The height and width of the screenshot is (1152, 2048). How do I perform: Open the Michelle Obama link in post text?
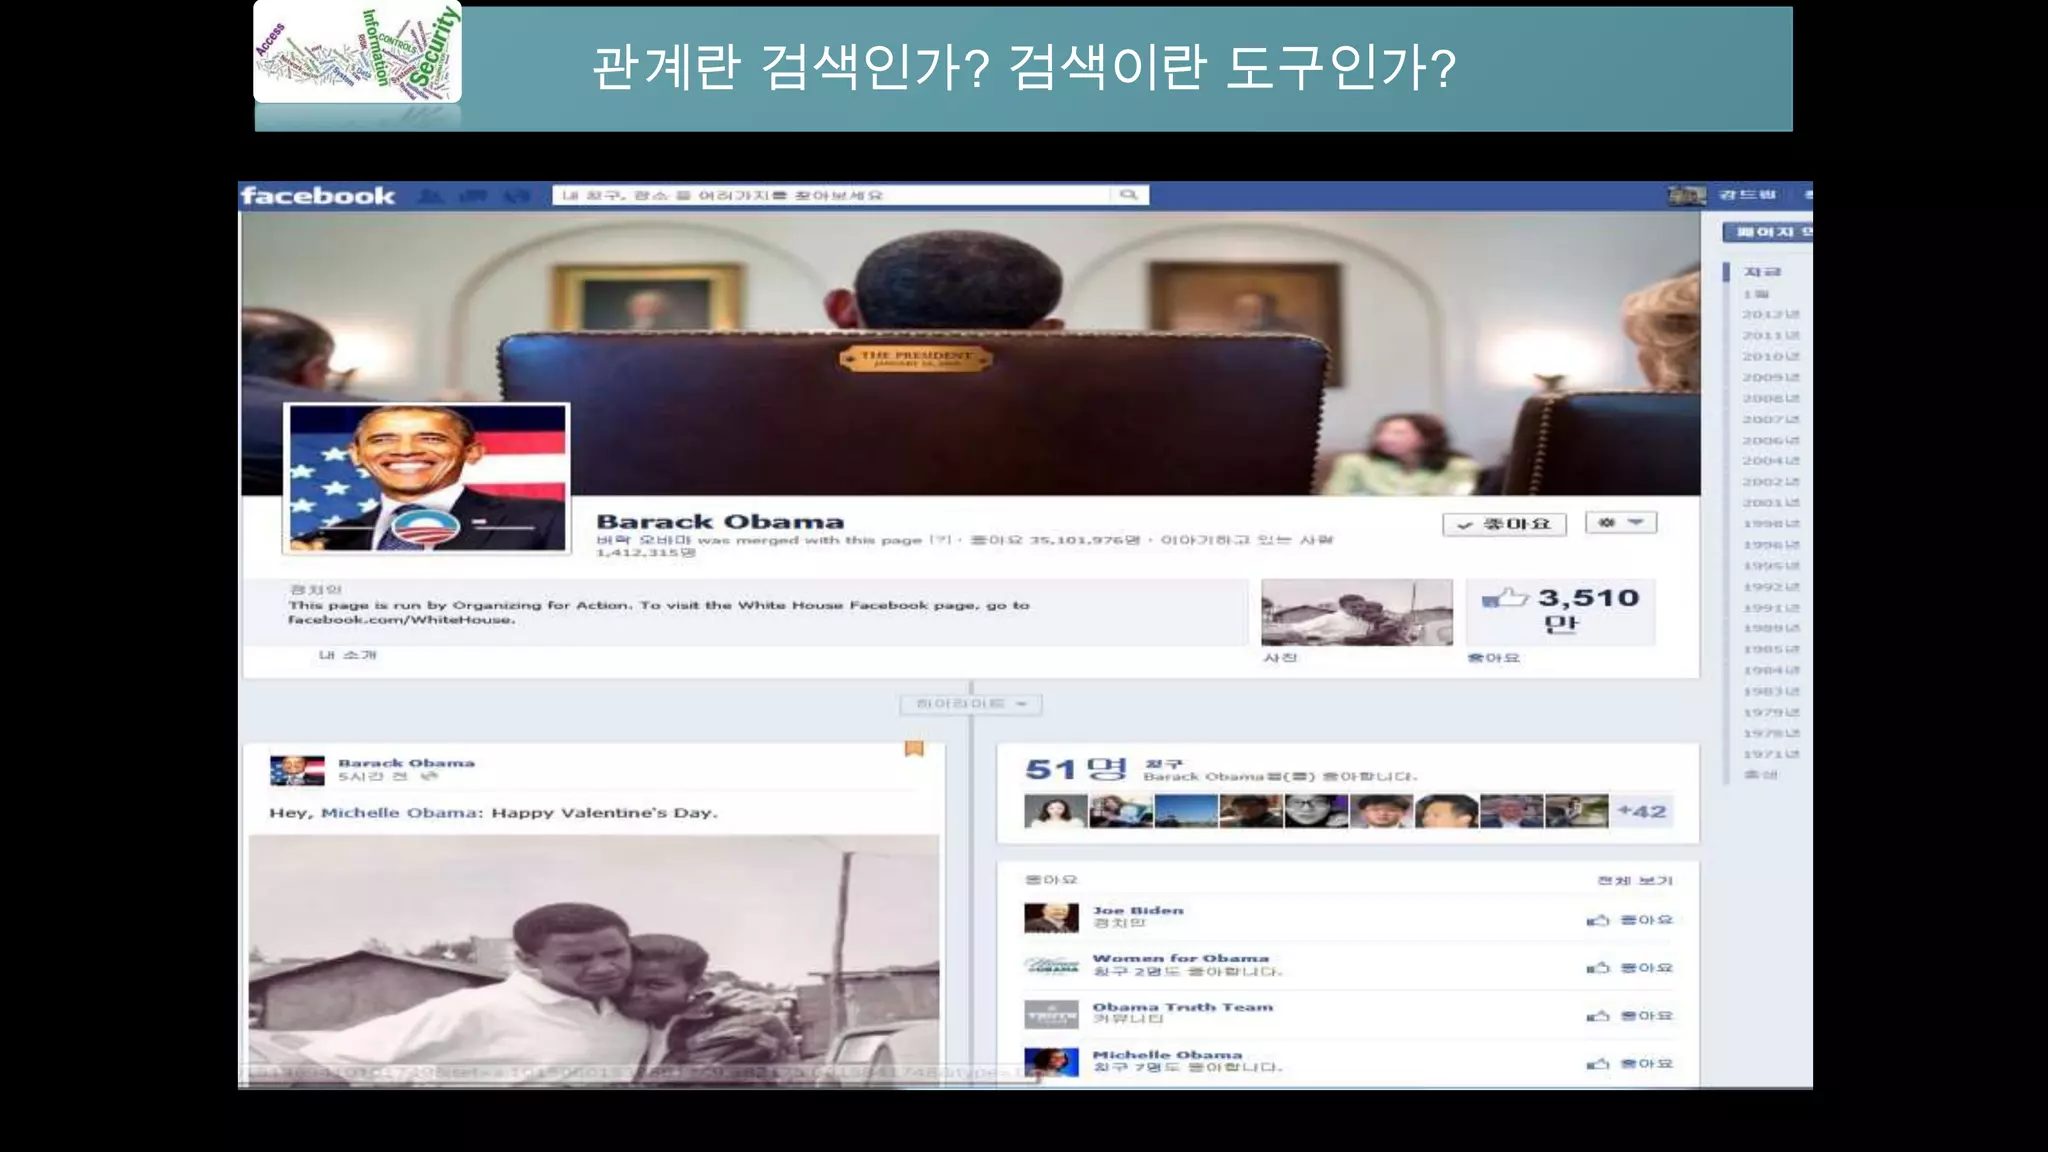click(x=399, y=813)
